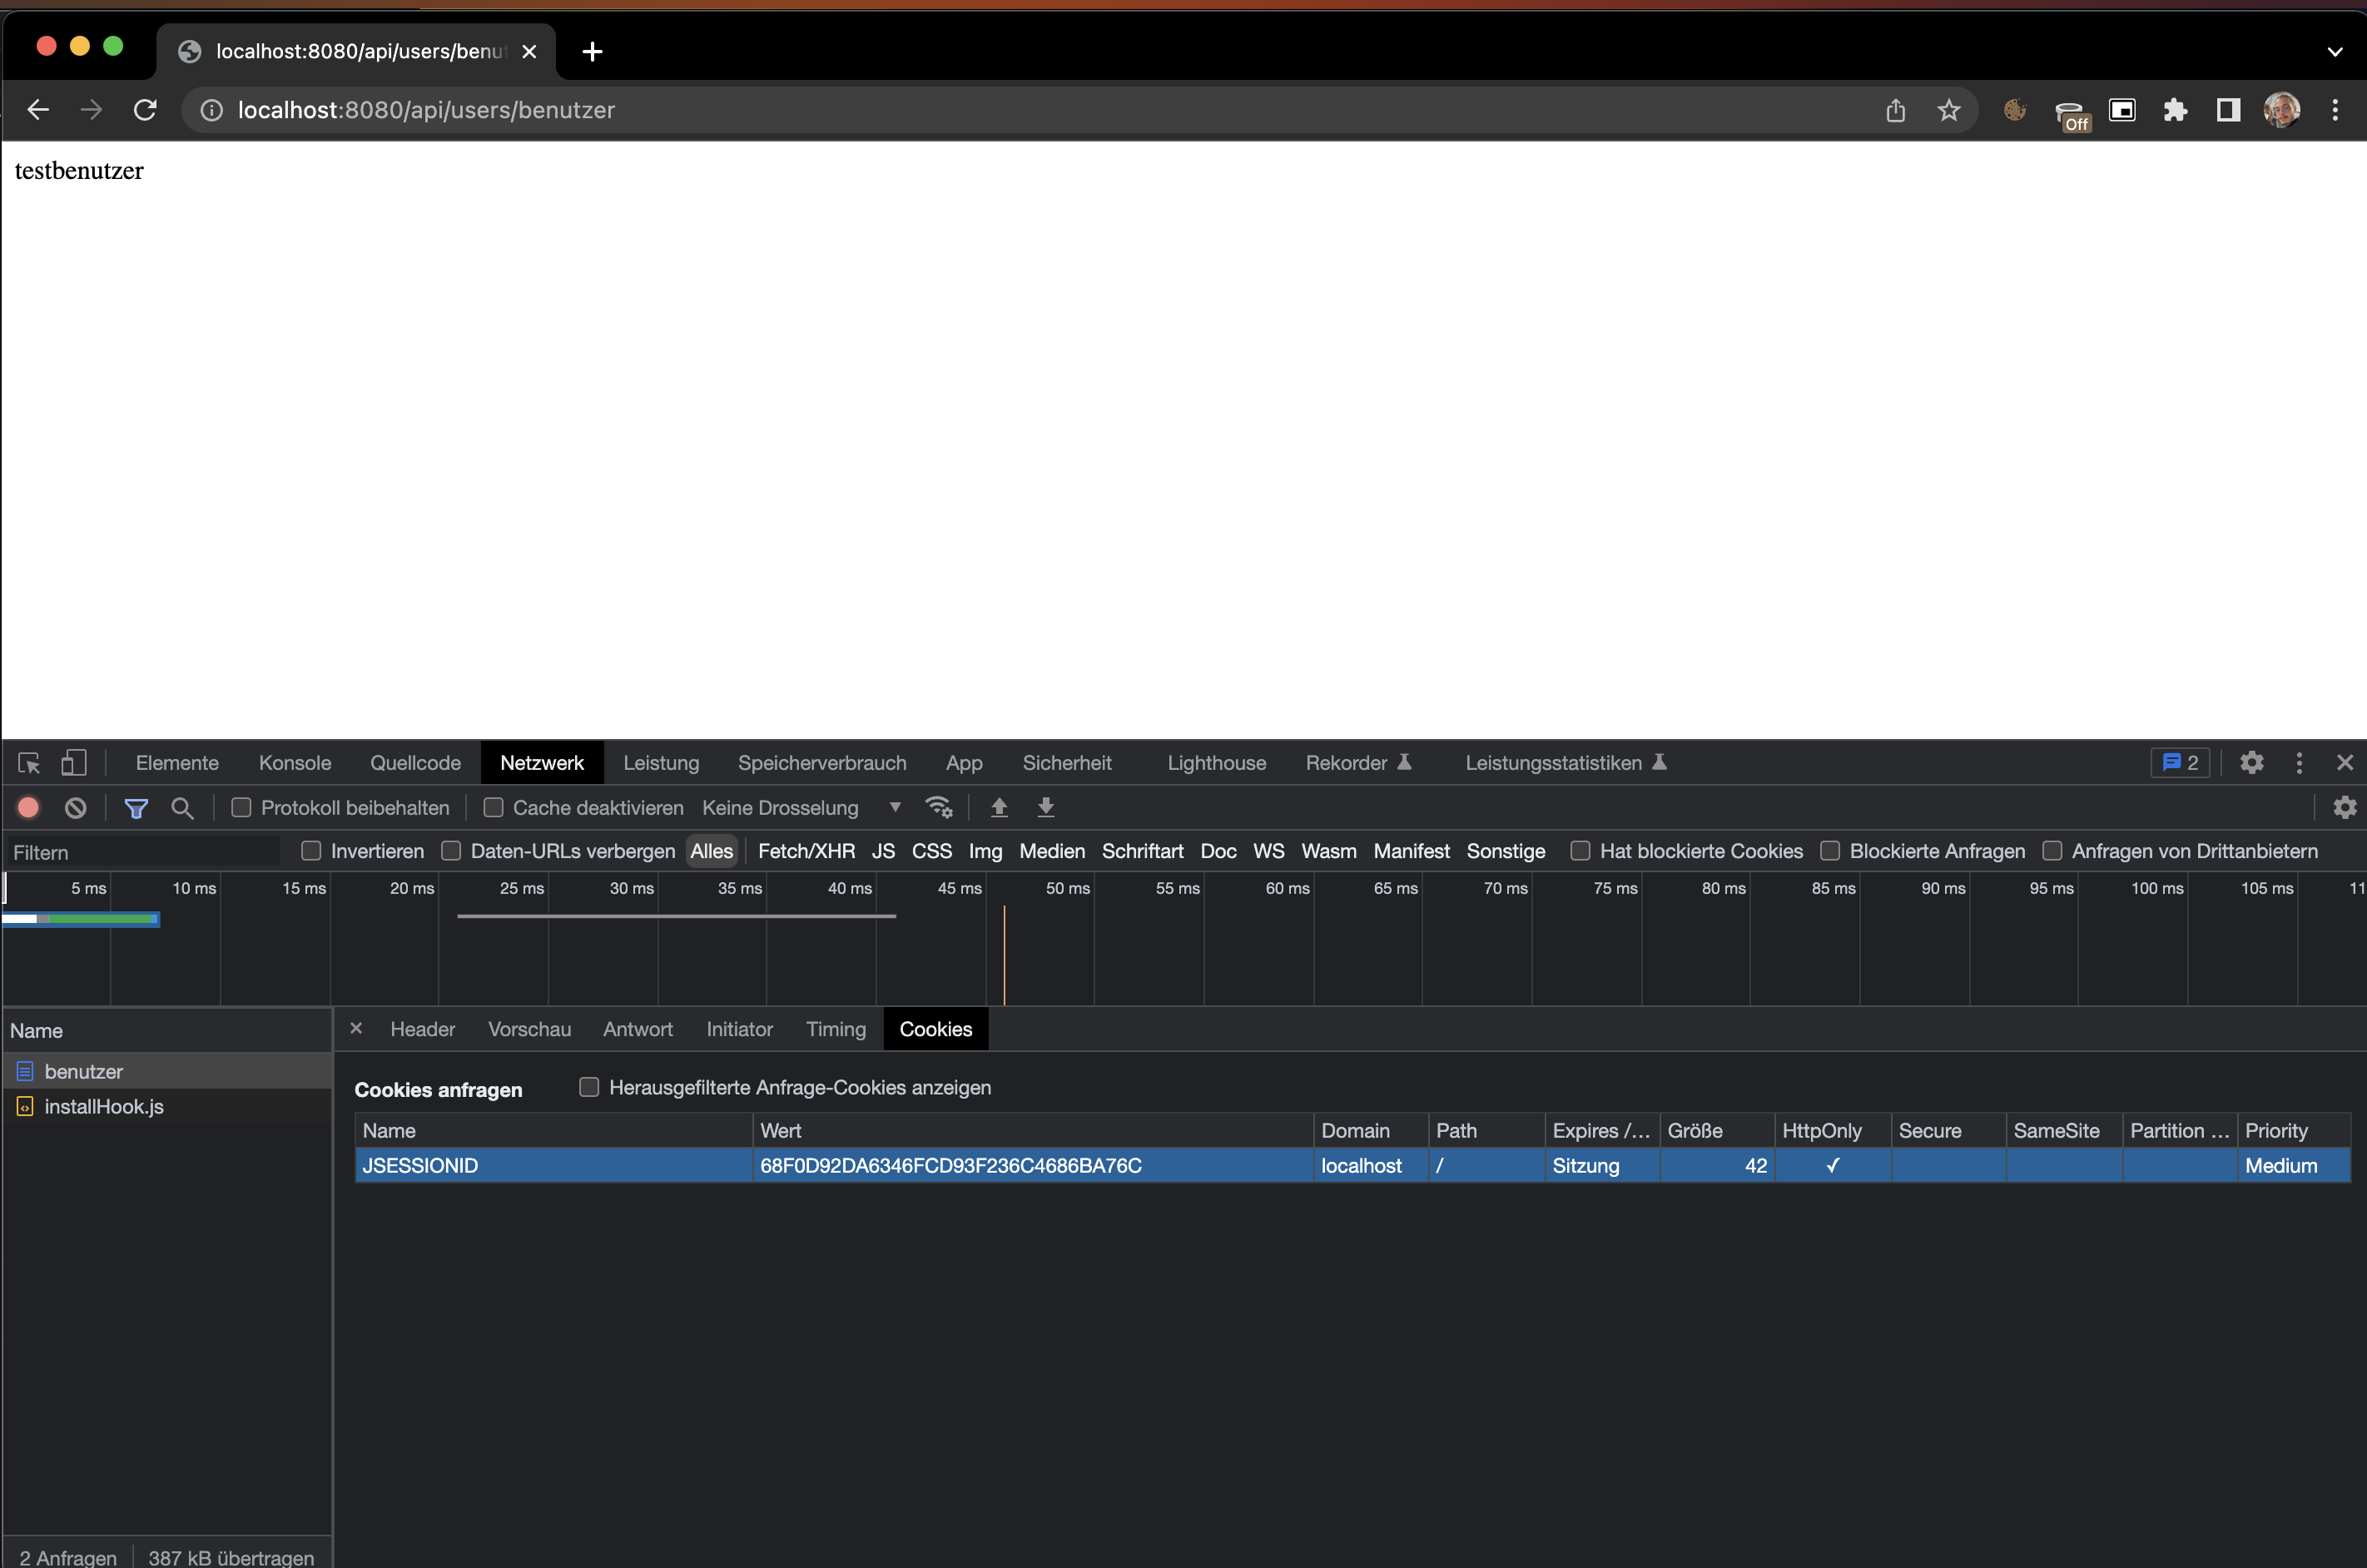Open DevTools settings gear
The width and height of the screenshot is (2367, 1568).
tap(2251, 763)
